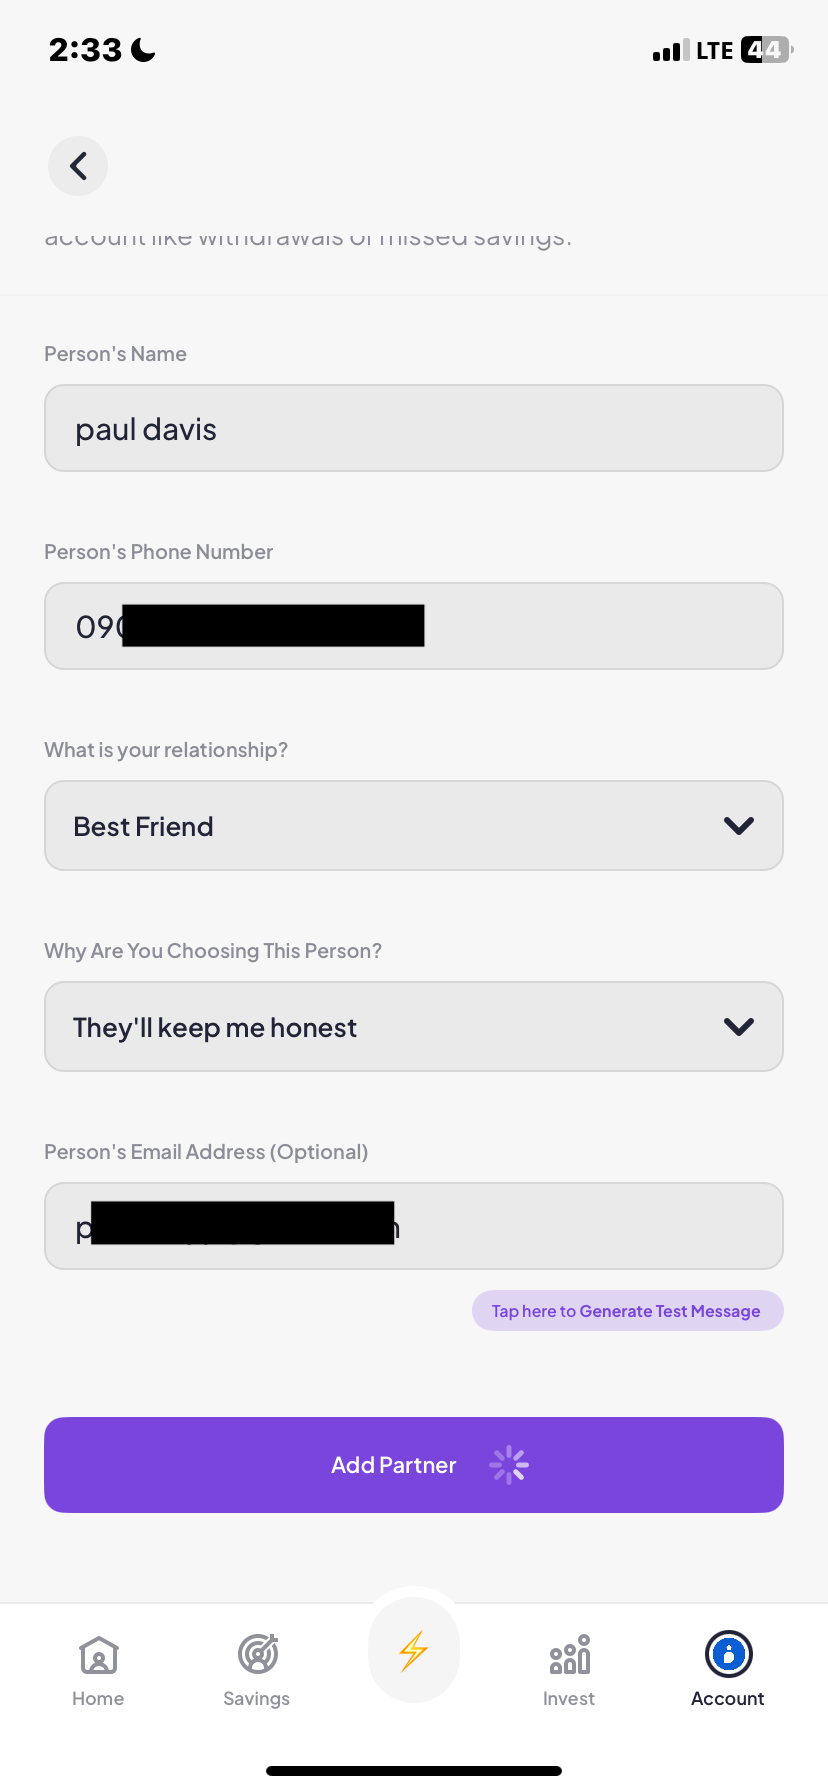The image size is (828, 1792).
Task: Select the Person's Email Address field
Action: (590, 1227)
